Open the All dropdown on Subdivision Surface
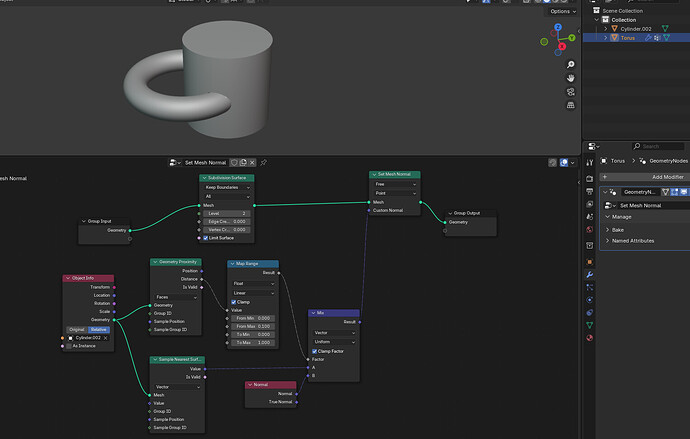 click(227, 197)
